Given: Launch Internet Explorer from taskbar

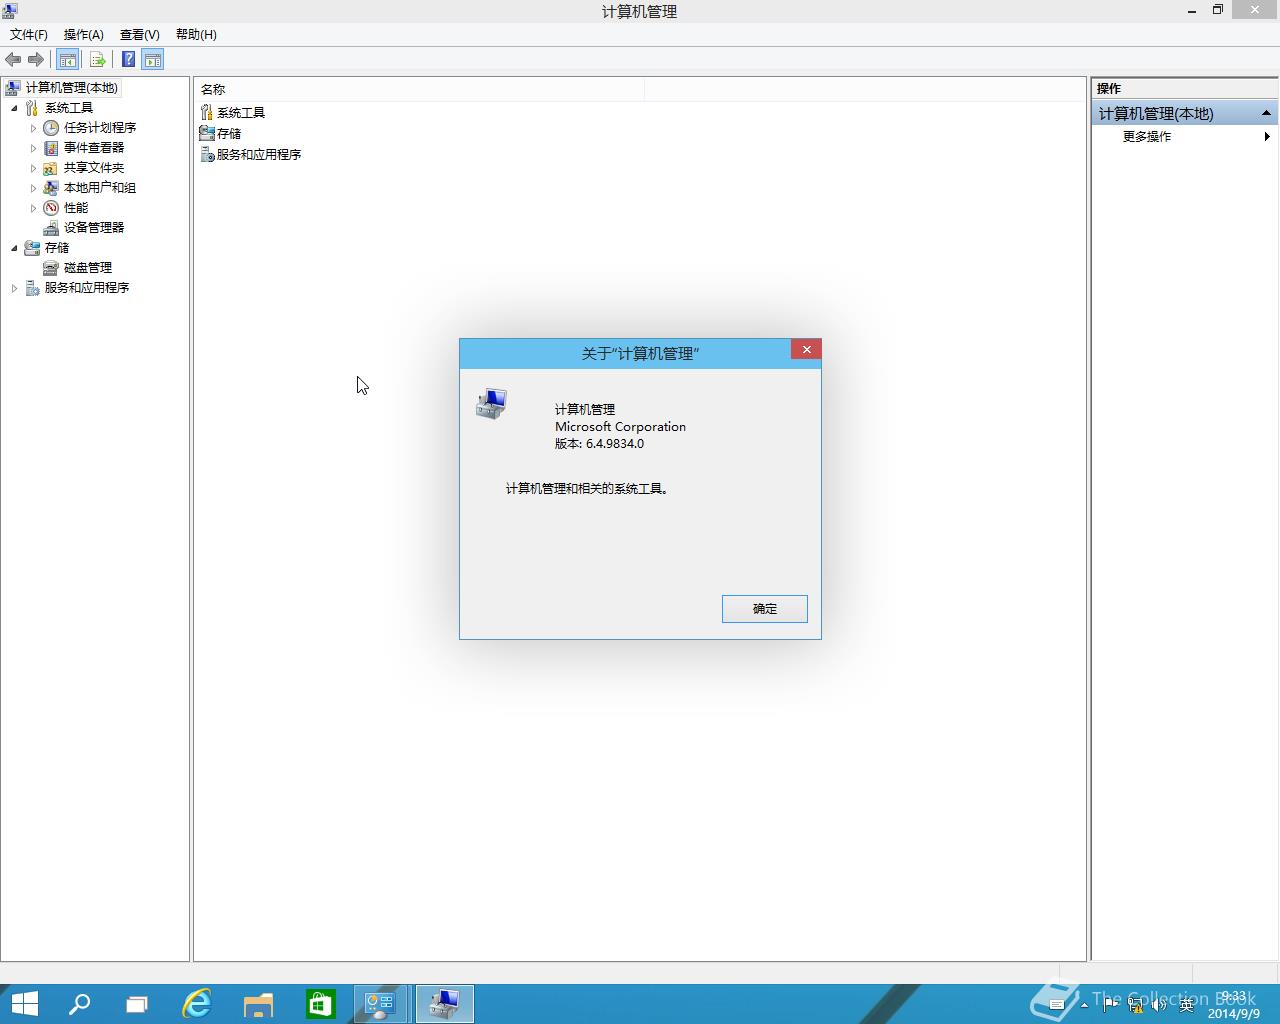Looking at the screenshot, I should coord(197,1004).
